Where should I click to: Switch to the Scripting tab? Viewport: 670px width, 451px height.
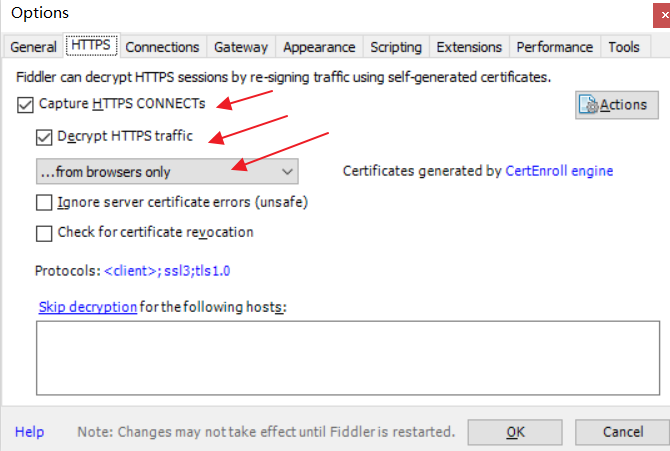pyautogui.click(x=396, y=47)
